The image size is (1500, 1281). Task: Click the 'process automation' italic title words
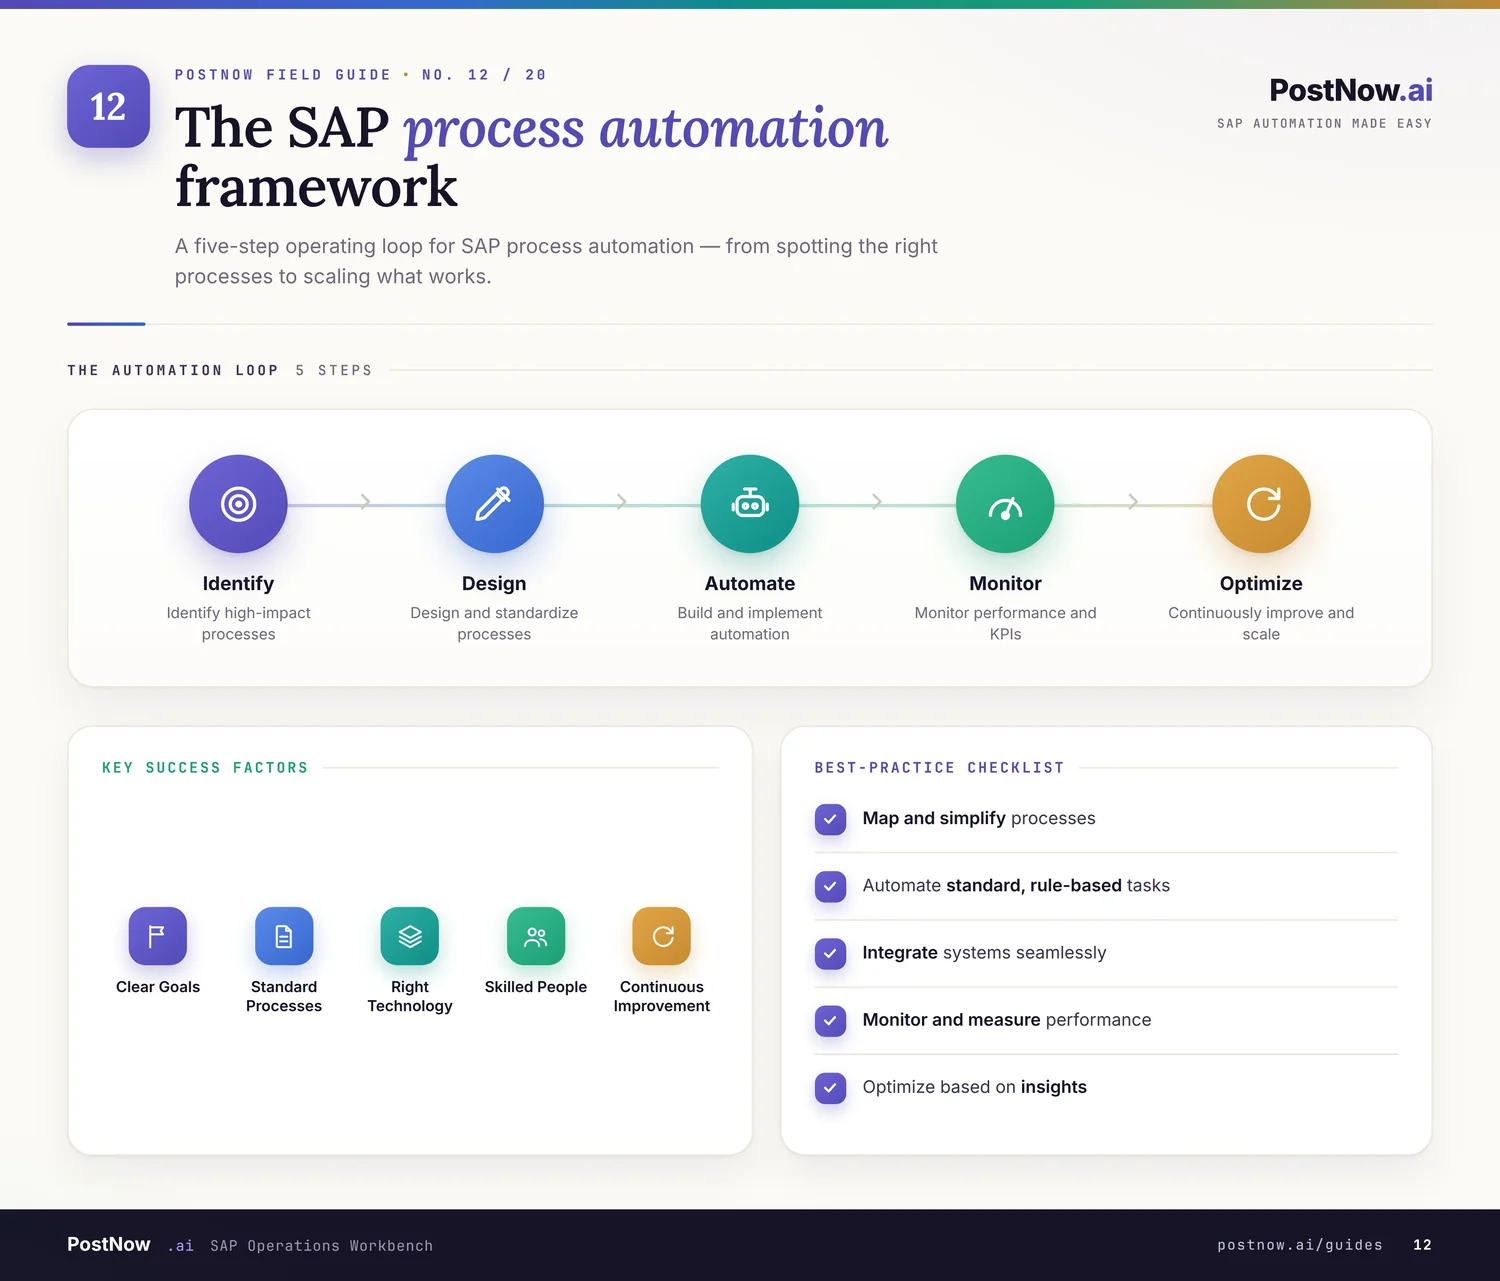[645, 128]
